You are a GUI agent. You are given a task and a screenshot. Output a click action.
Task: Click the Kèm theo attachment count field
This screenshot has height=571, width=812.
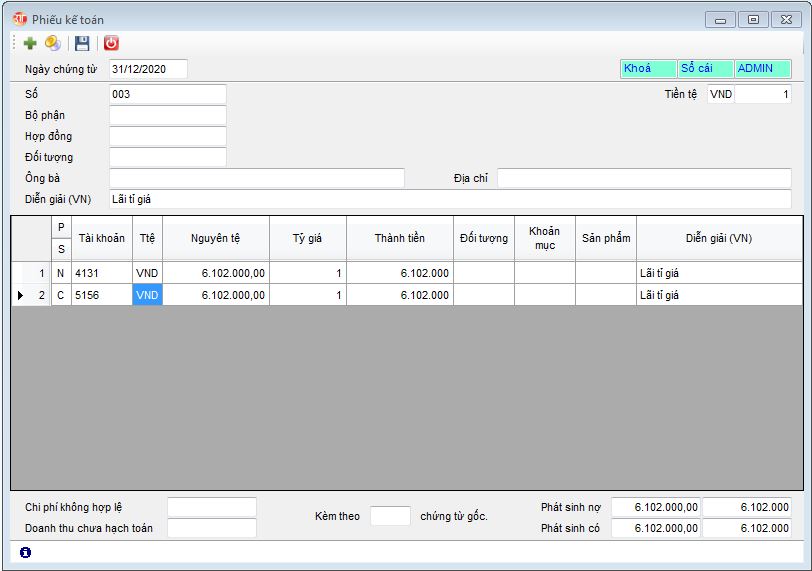coord(390,516)
